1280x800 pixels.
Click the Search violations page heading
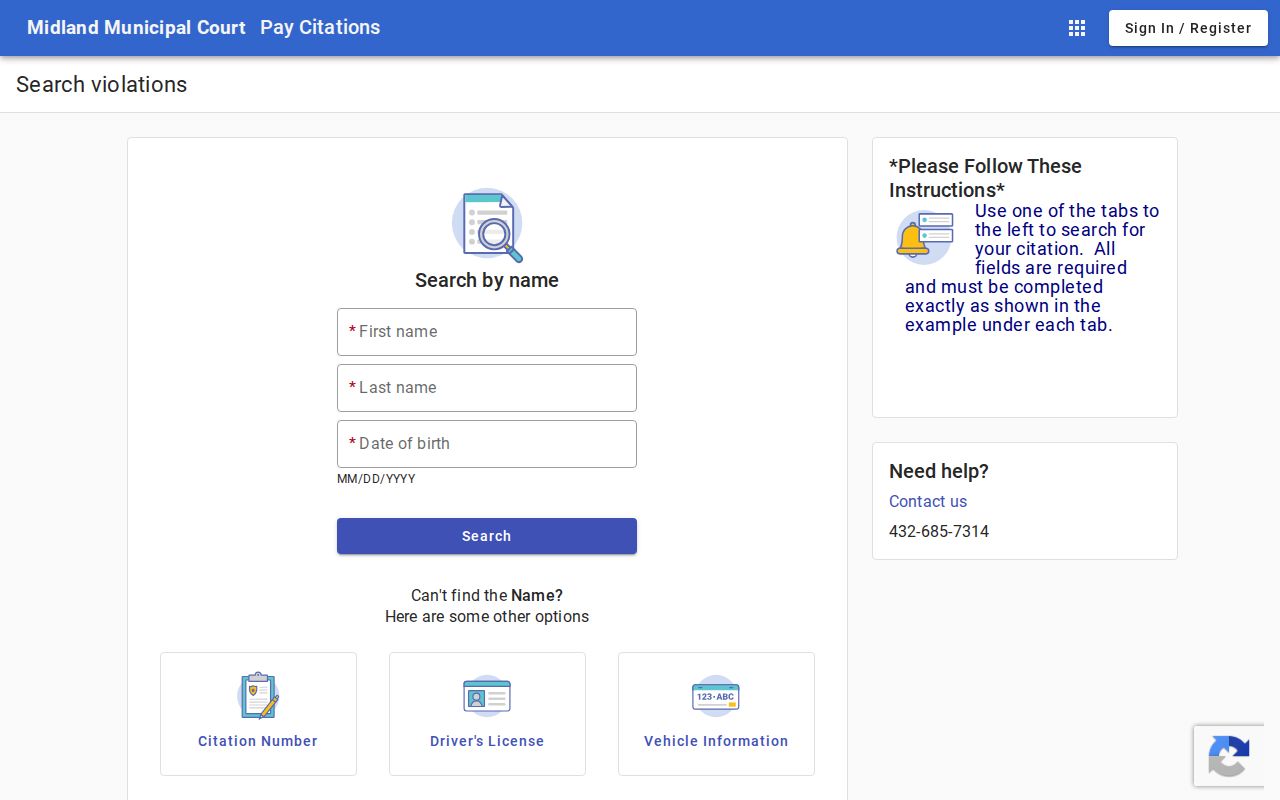click(x=102, y=85)
